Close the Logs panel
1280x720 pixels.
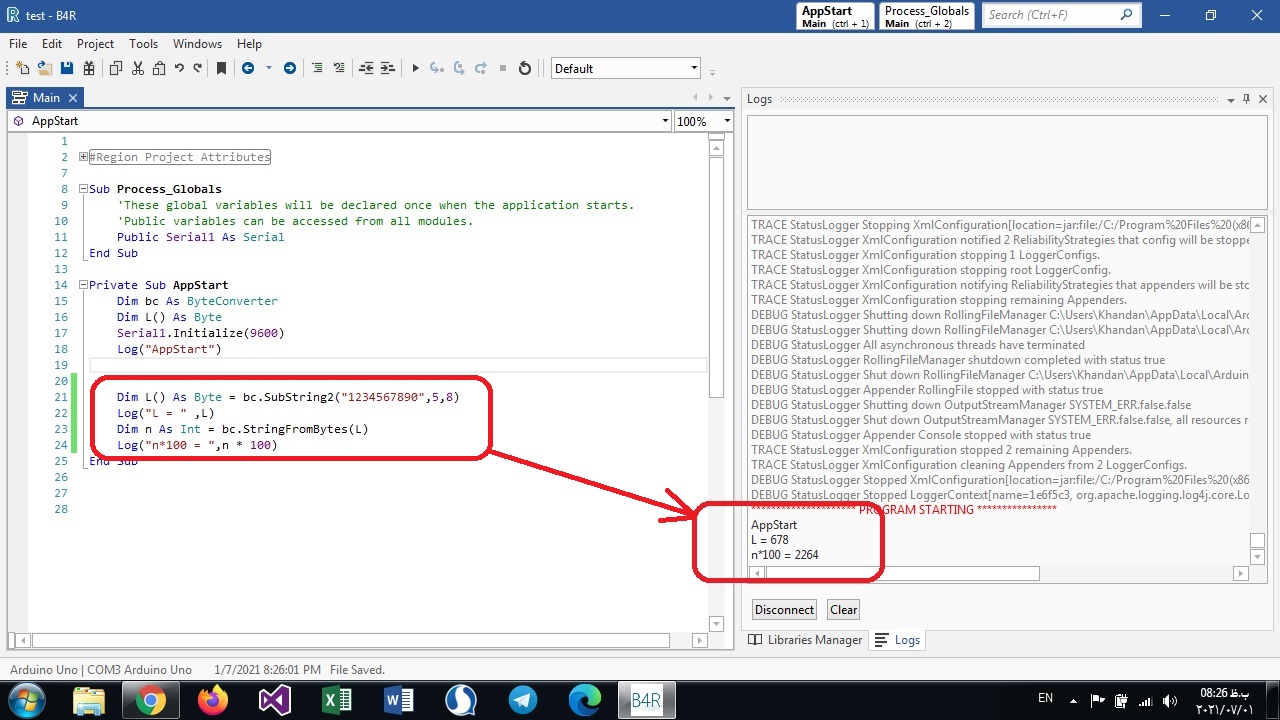1263,99
